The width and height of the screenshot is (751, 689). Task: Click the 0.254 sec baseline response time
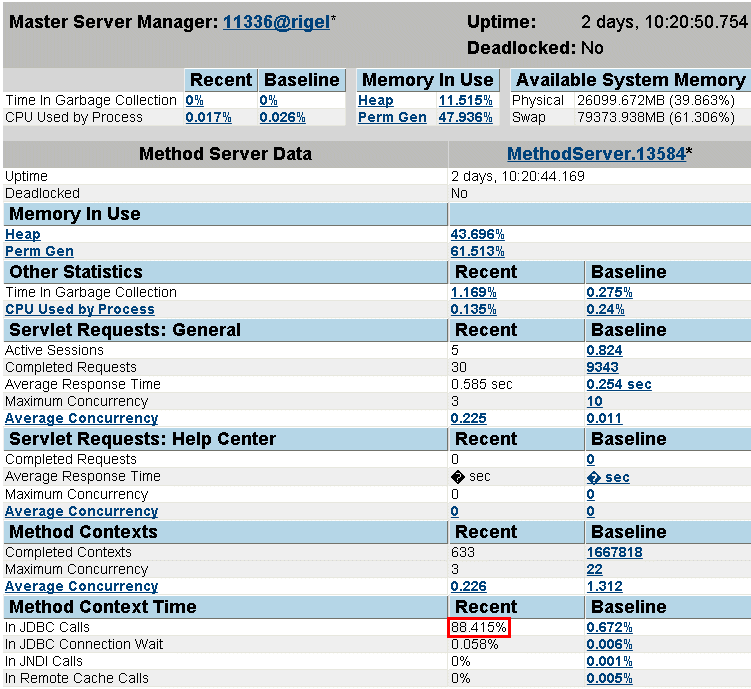pos(619,384)
